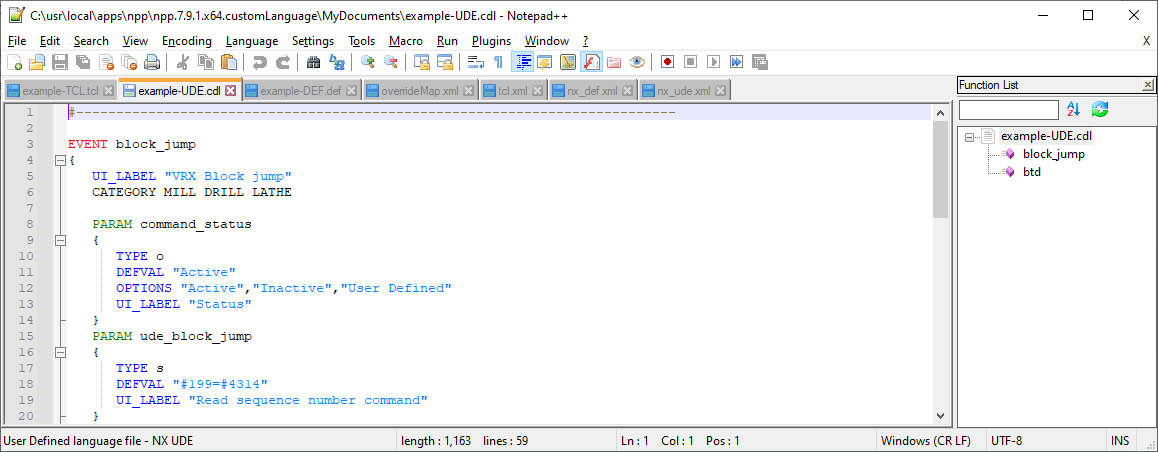Print the document via the printer icon
1158x452 pixels.
(152, 62)
